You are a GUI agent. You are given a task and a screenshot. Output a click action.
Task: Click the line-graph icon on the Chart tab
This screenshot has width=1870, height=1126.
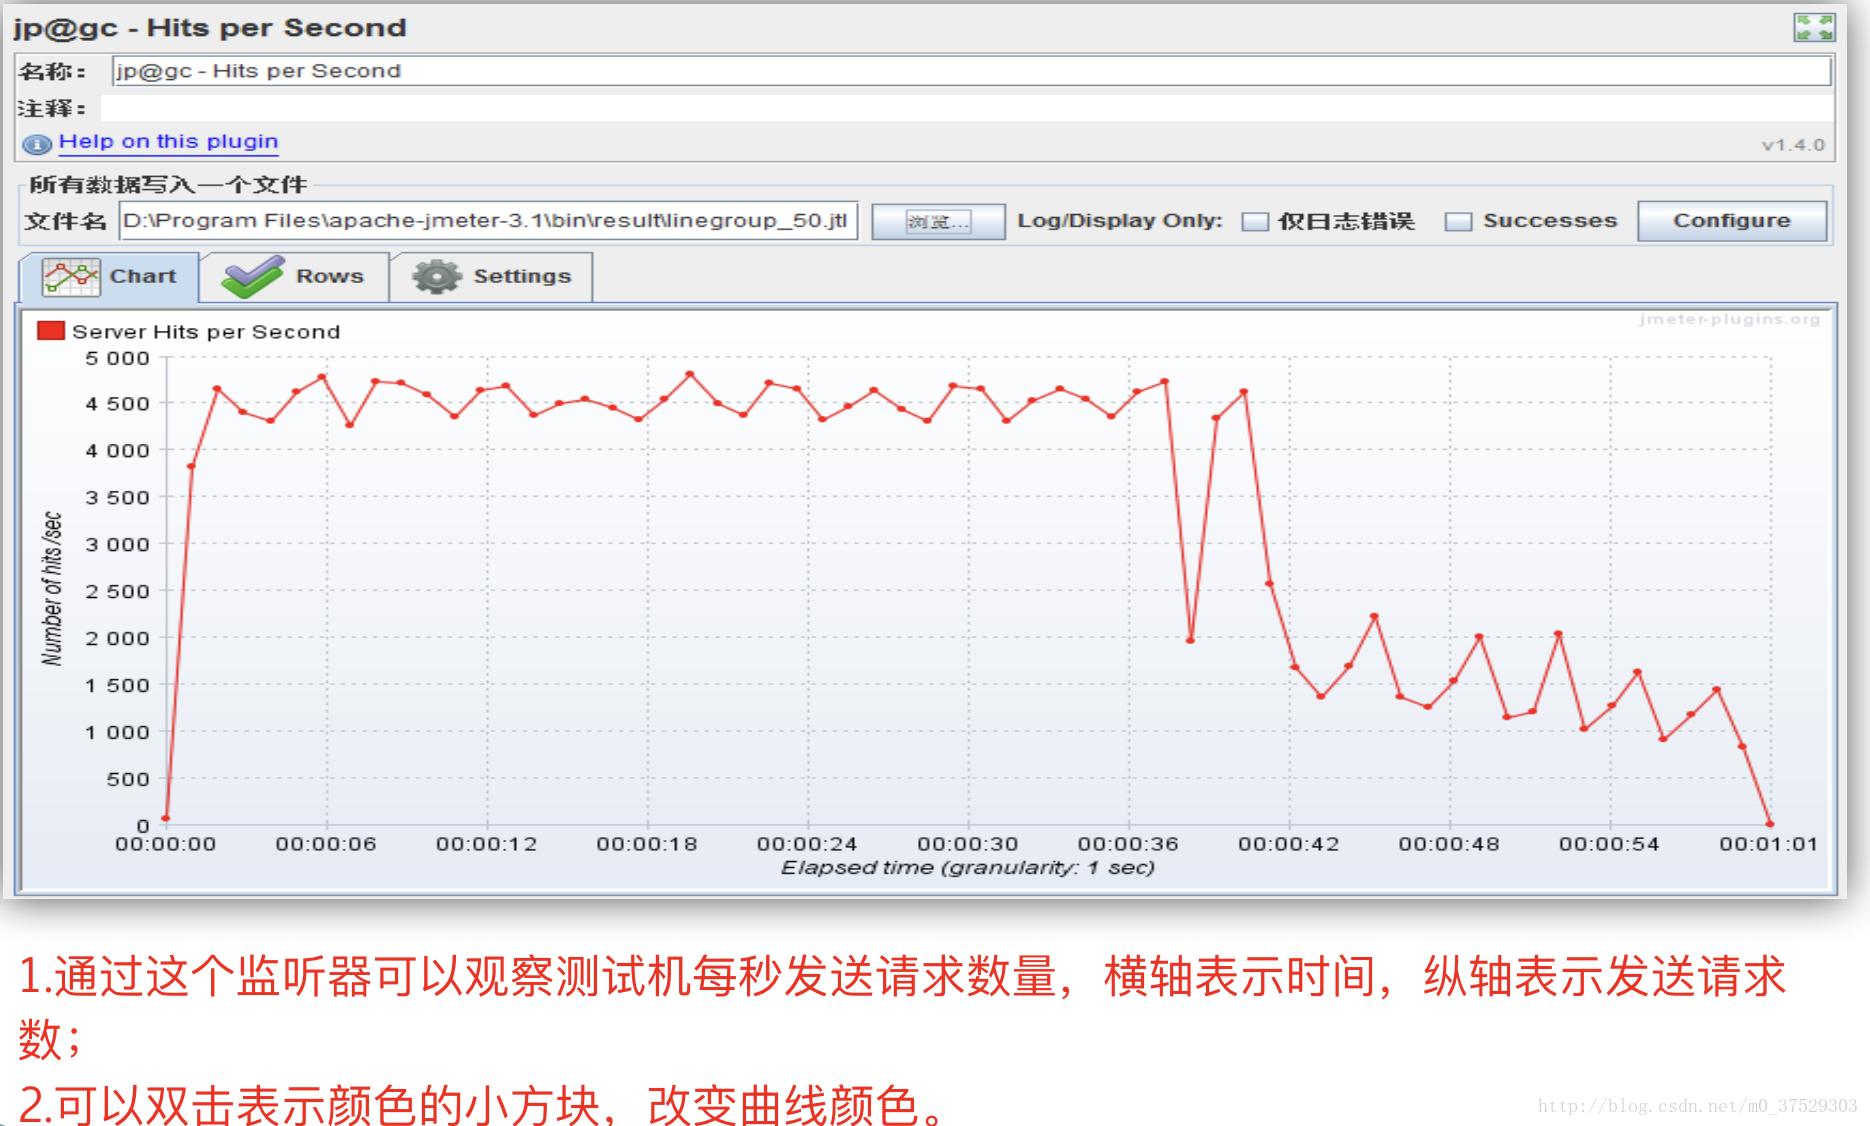(x=71, y=276)
